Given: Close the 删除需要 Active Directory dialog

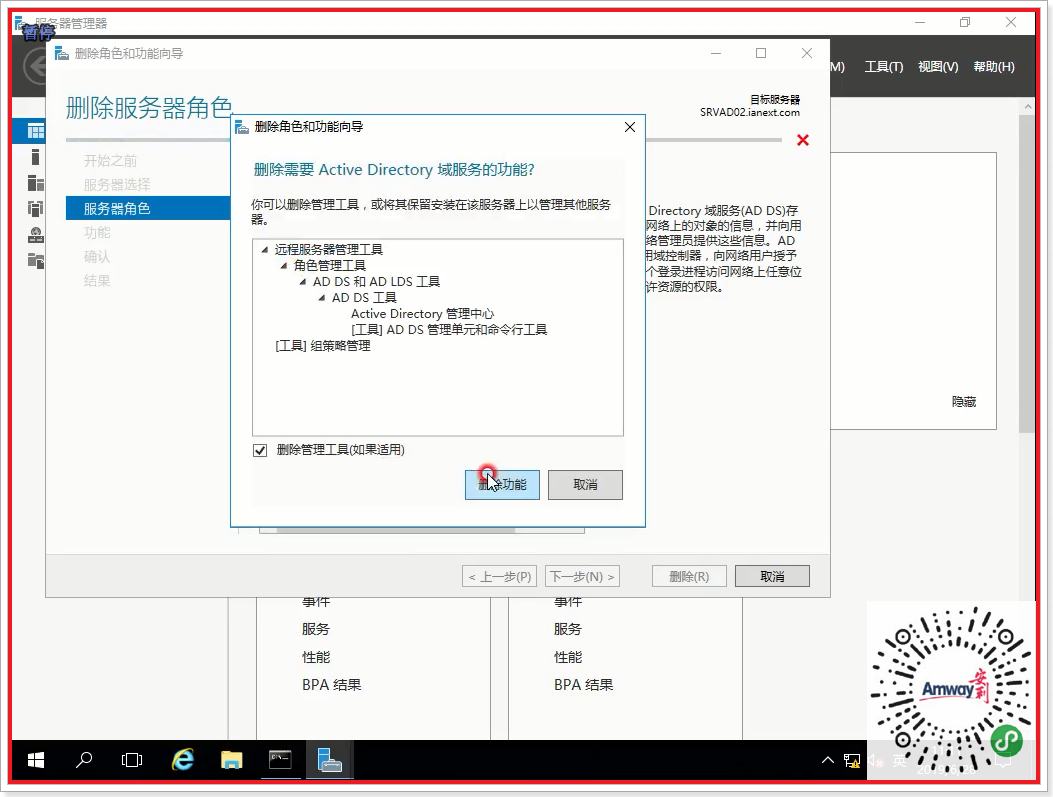Looking at the screenshot, I should coord(629,127).
